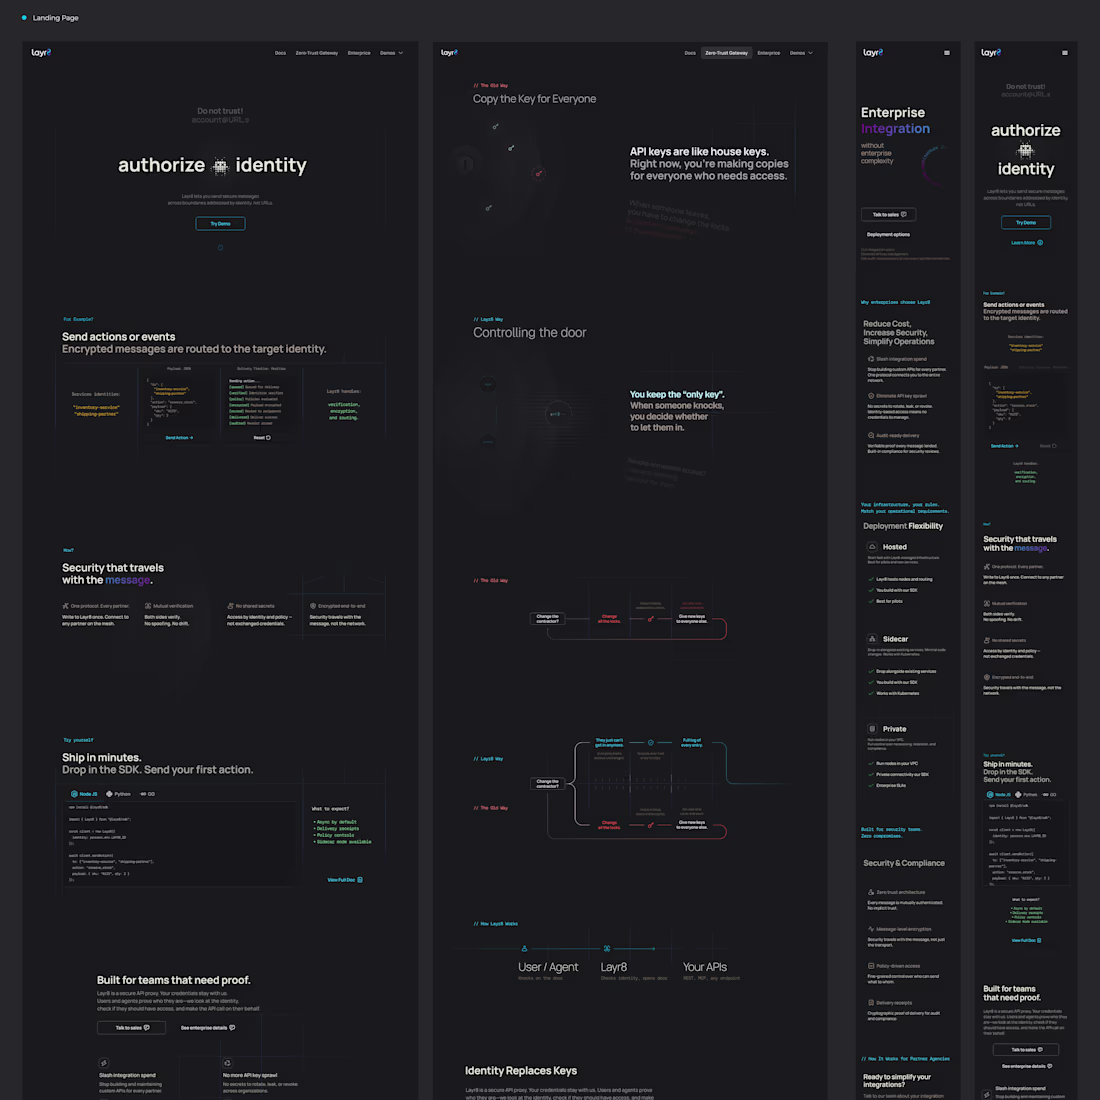The image size is (1100, 1100).
Task: Select highlighted Zero-Trust Gateway tab on gateway page
Action: point(726,53)
